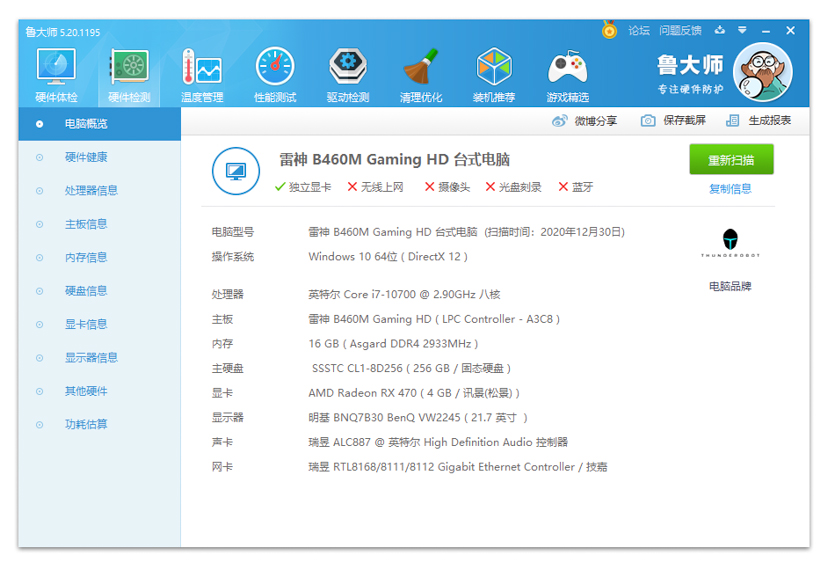This screenshot has width=835, height=570.
Task: Click the 英特尔 Core i7-10700 processor value
Action: click(404, 294)
